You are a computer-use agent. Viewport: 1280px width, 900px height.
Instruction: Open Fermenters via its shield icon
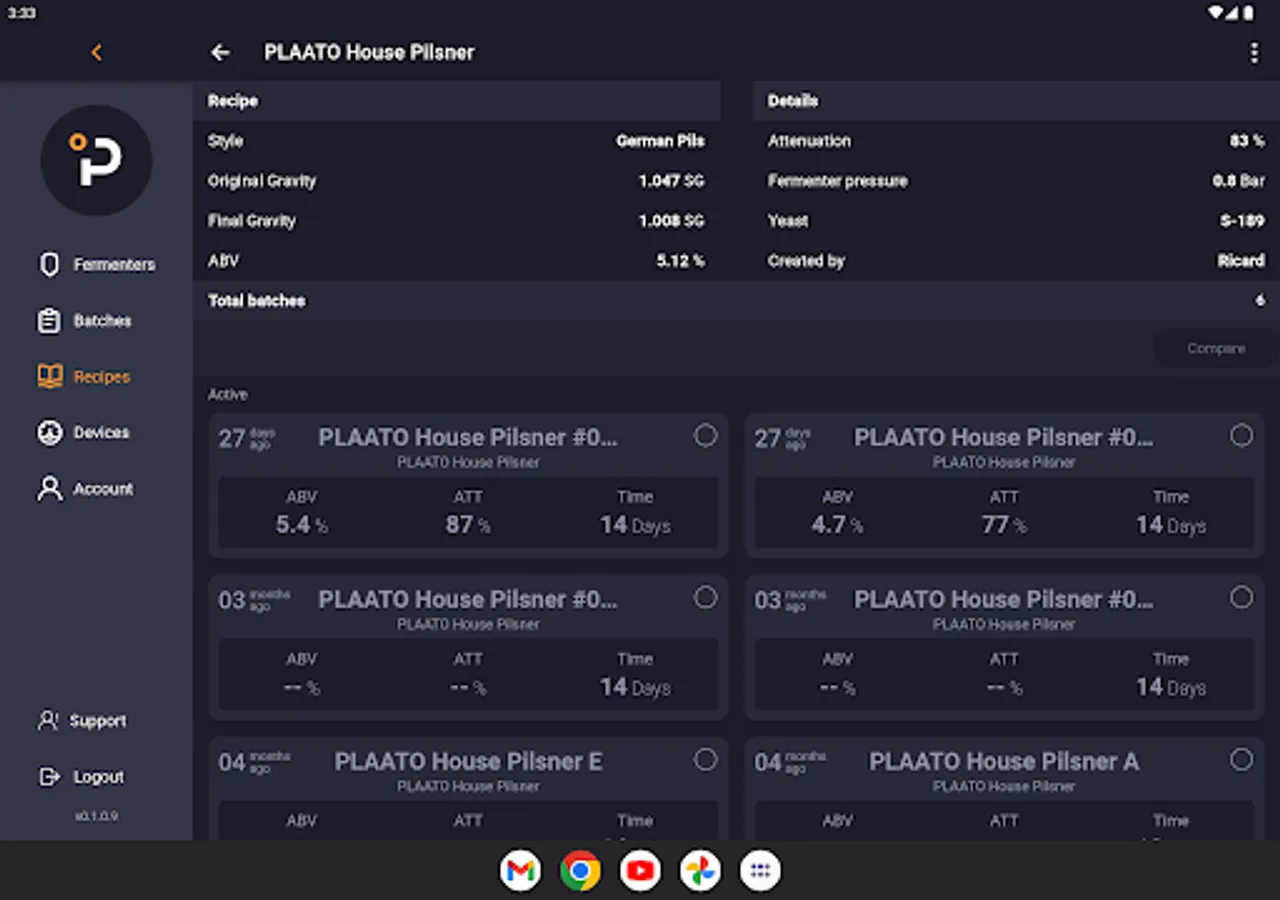coord(49,264)
